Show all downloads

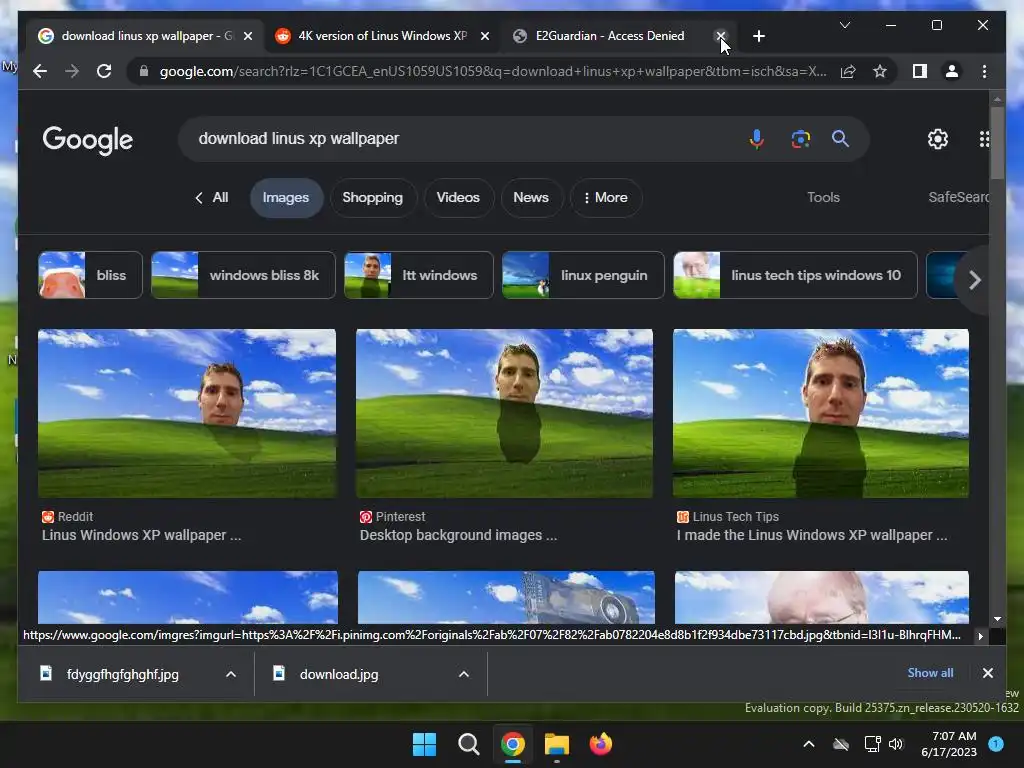(x=930, y=673)
